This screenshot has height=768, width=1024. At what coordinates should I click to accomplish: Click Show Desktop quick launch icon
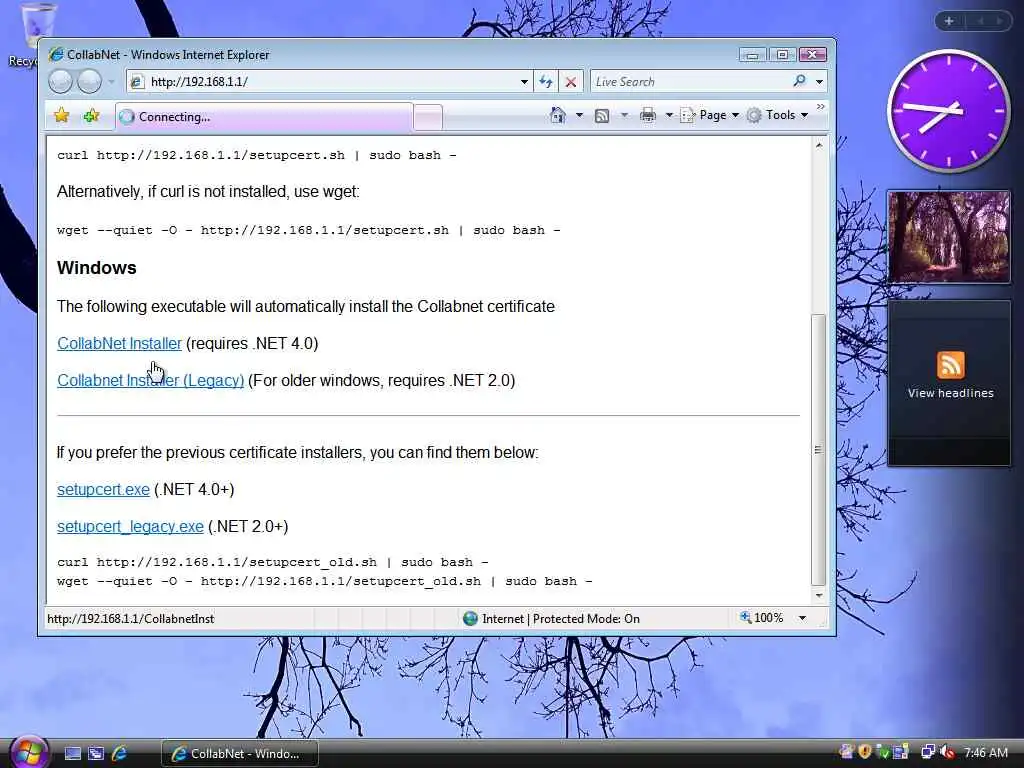(x=73, y=754)
